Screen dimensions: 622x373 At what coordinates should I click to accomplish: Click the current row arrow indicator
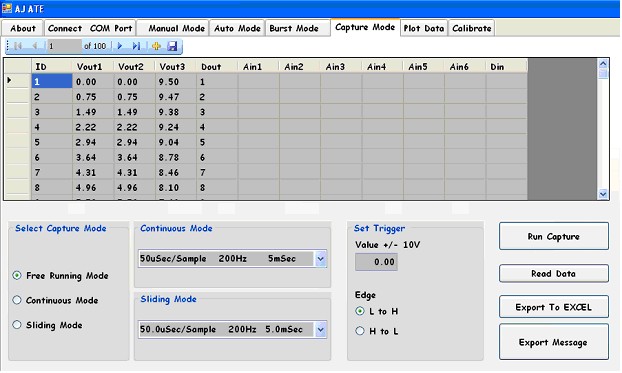point(10,81)
